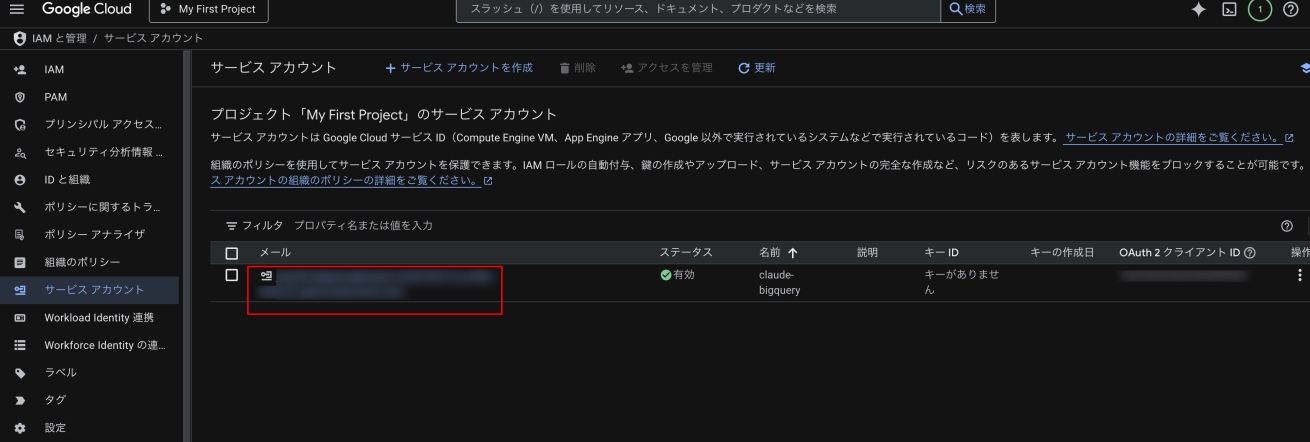Screen dimensions: 1310x442
Task: Toggle the select-all checkbox in table header
Action: coord(232,253)
